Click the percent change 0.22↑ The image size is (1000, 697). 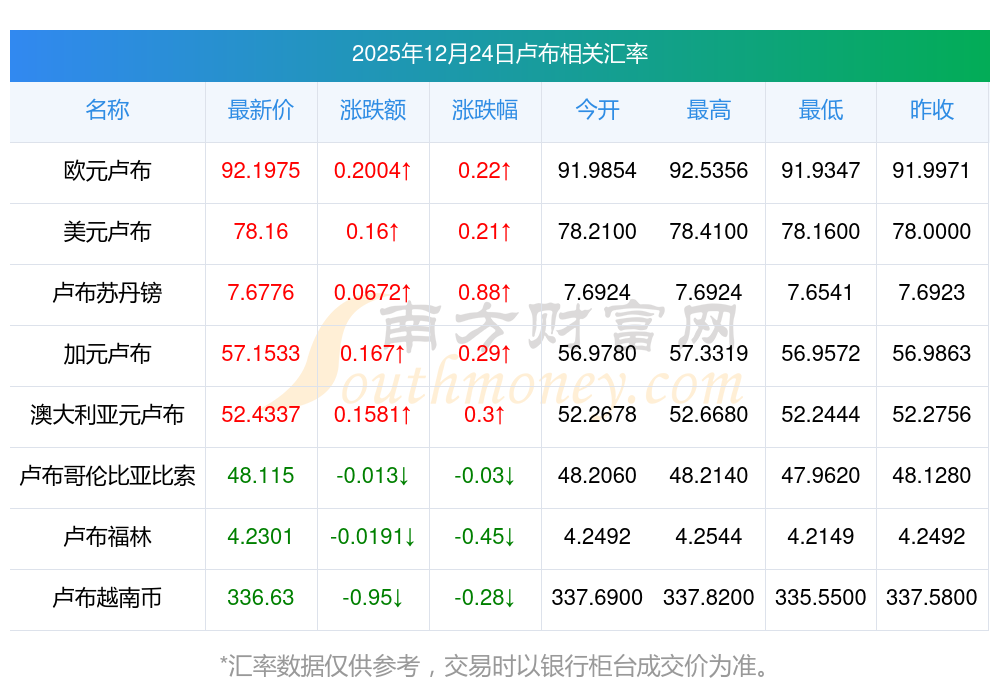pos(485,170)
